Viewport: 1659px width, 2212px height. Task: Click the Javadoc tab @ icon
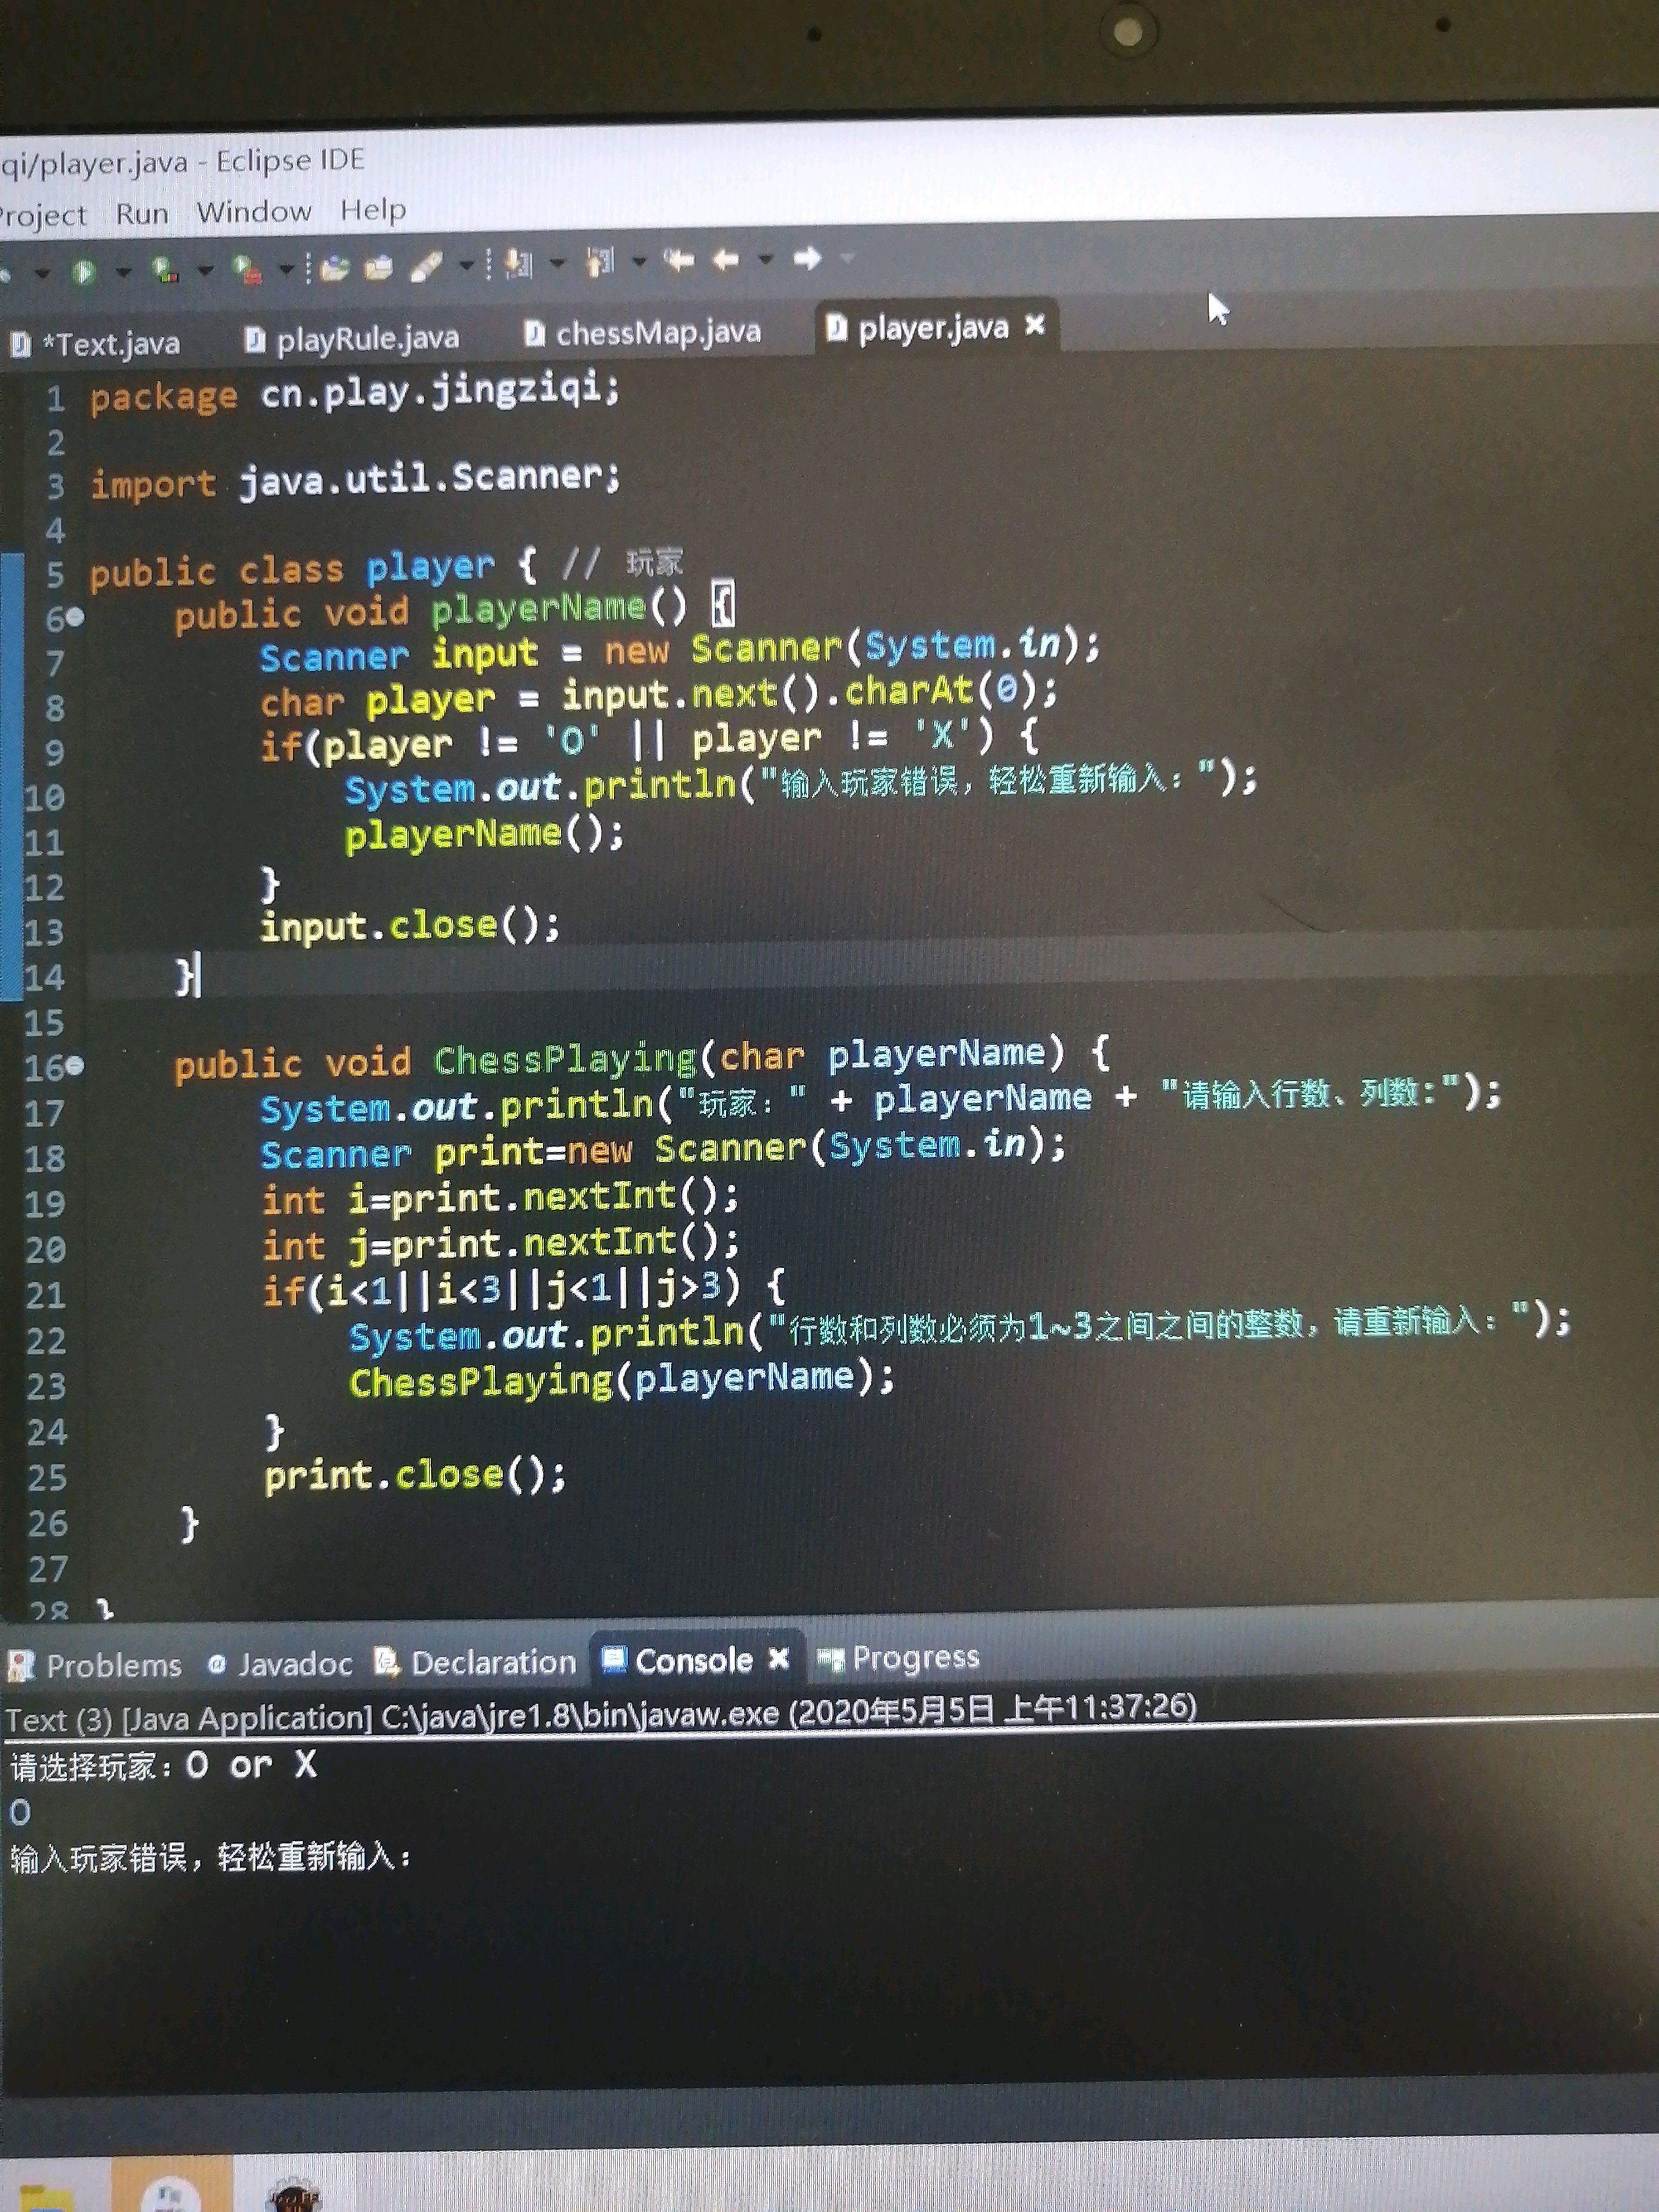tap(216, 1665)
